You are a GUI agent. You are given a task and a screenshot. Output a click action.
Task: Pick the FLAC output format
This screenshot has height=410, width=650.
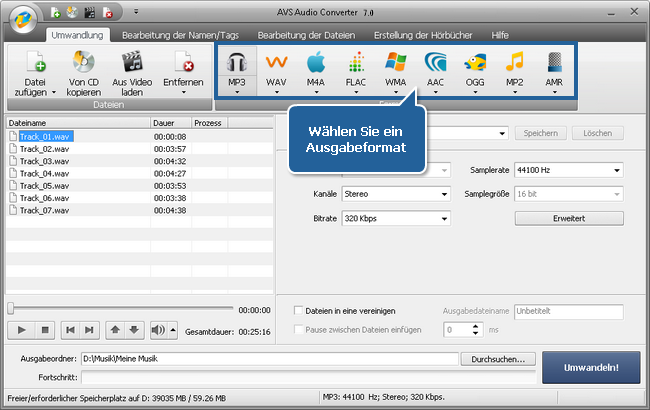pos(356,68)
